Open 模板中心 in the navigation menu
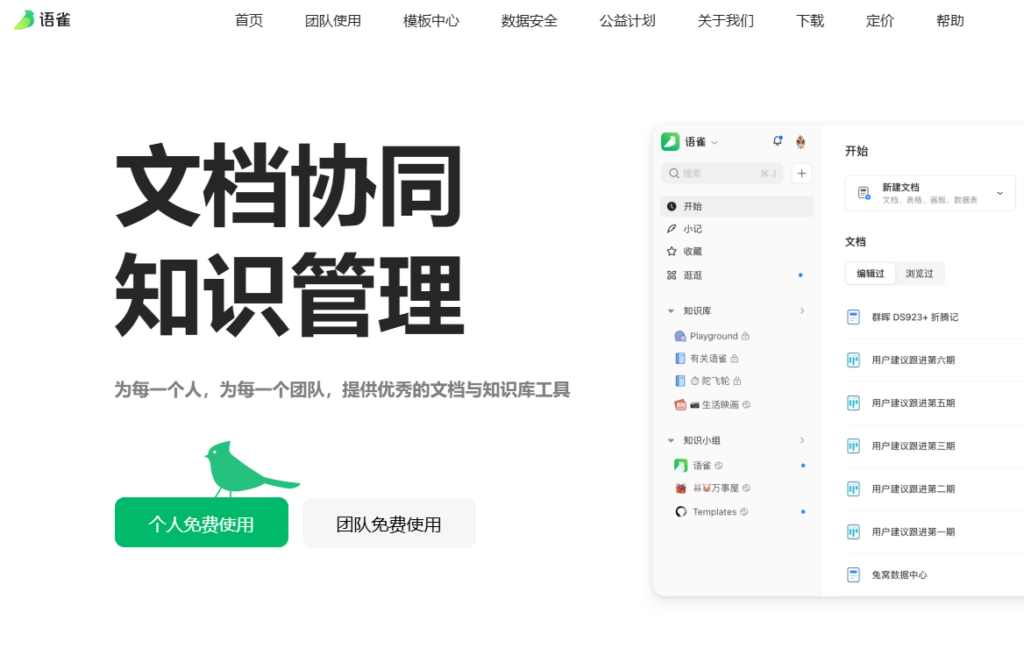The height and width of the screenshot is (656, 1024). click(x=430, y=20)
